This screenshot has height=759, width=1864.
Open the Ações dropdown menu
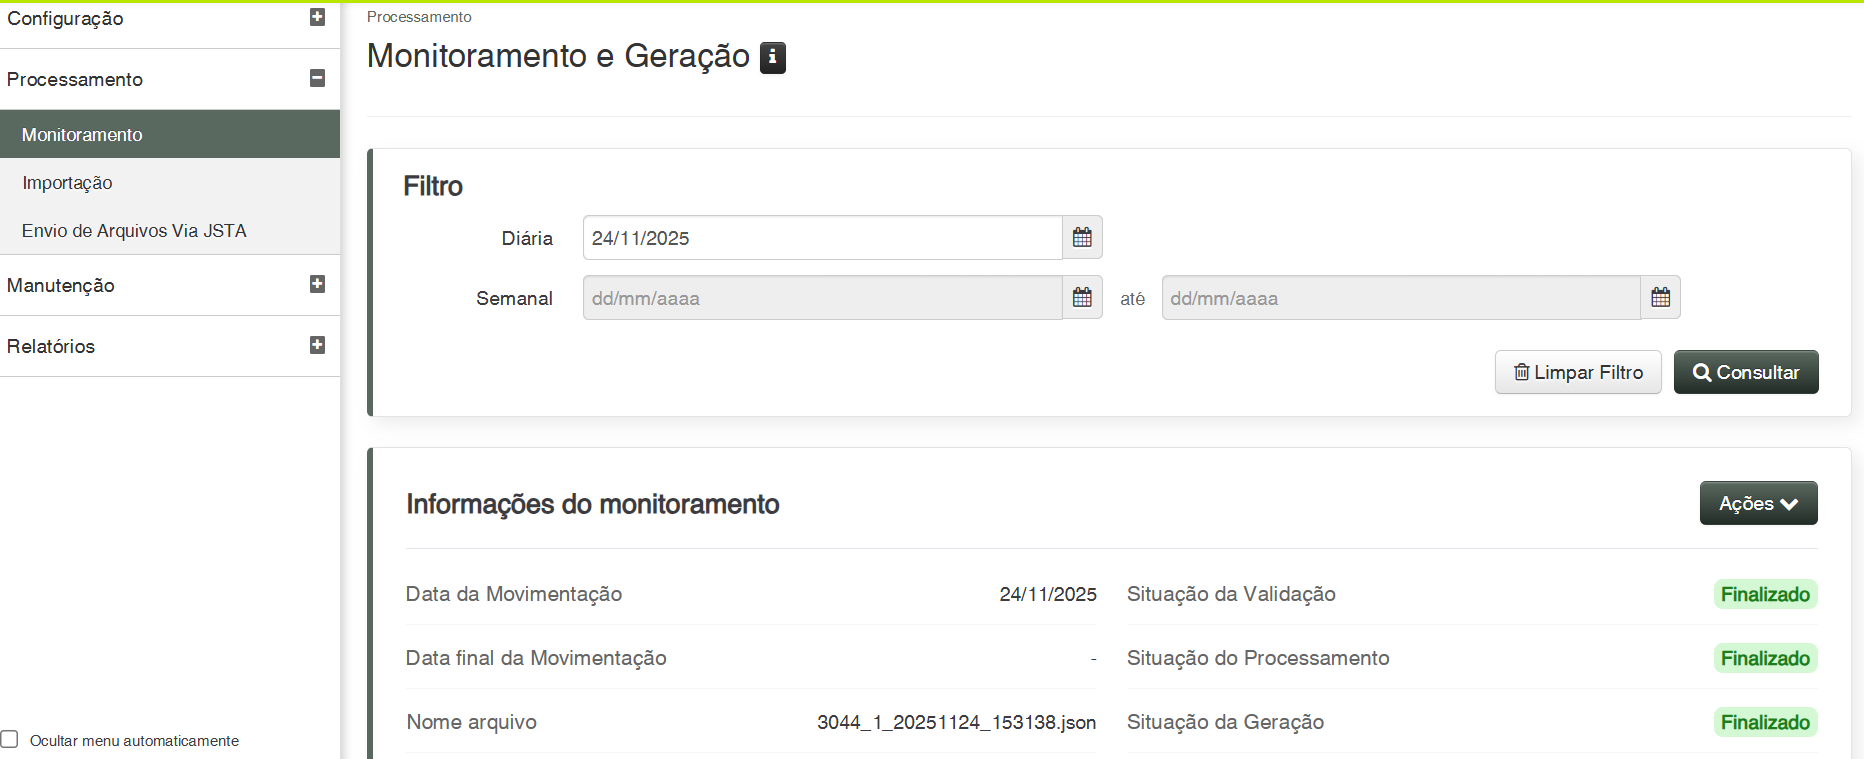point(1758,503)
